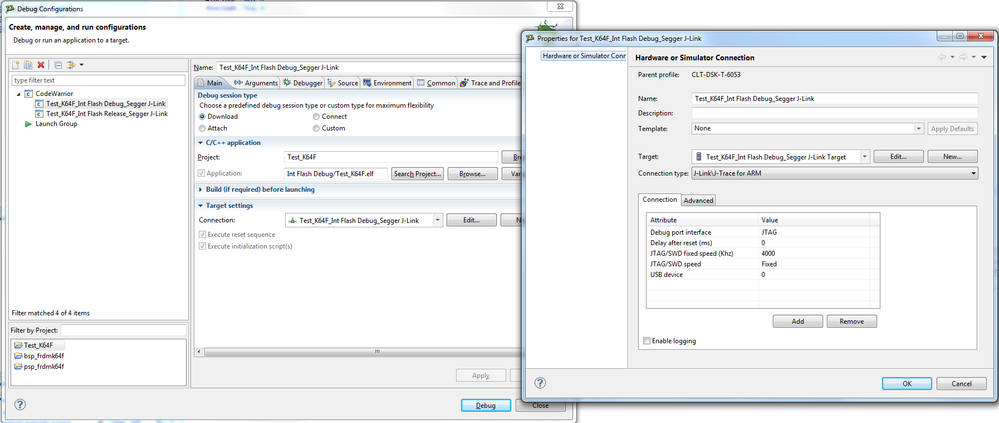The image size is (999, 423).
Task: Click the help icon in Debug Configurations
Action: 20,405
